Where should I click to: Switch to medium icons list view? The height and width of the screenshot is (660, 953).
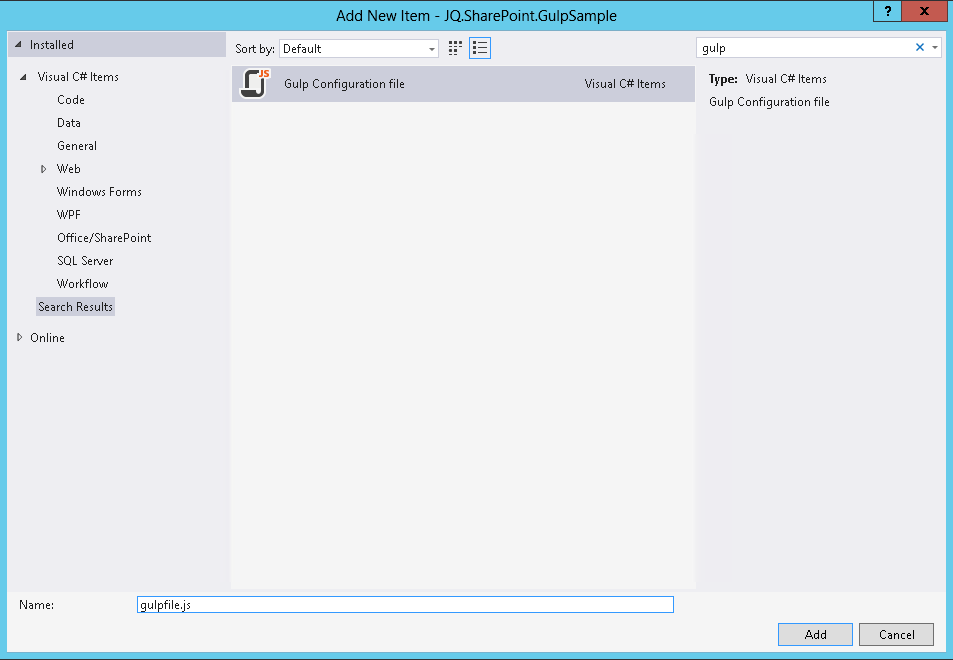pos(480,48)
